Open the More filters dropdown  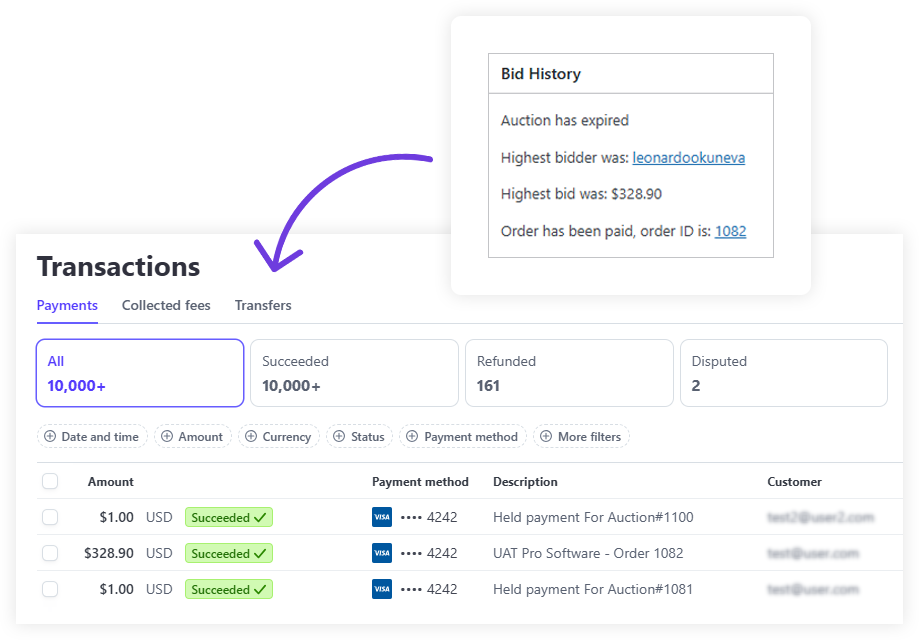(x=581, y=436)
